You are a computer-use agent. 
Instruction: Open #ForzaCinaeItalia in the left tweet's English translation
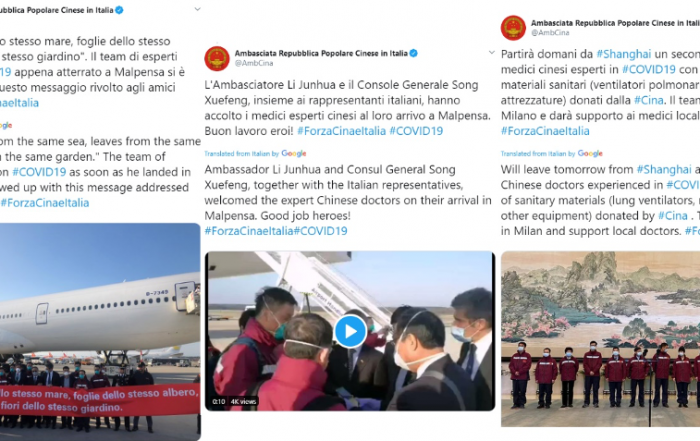[45, 203]
